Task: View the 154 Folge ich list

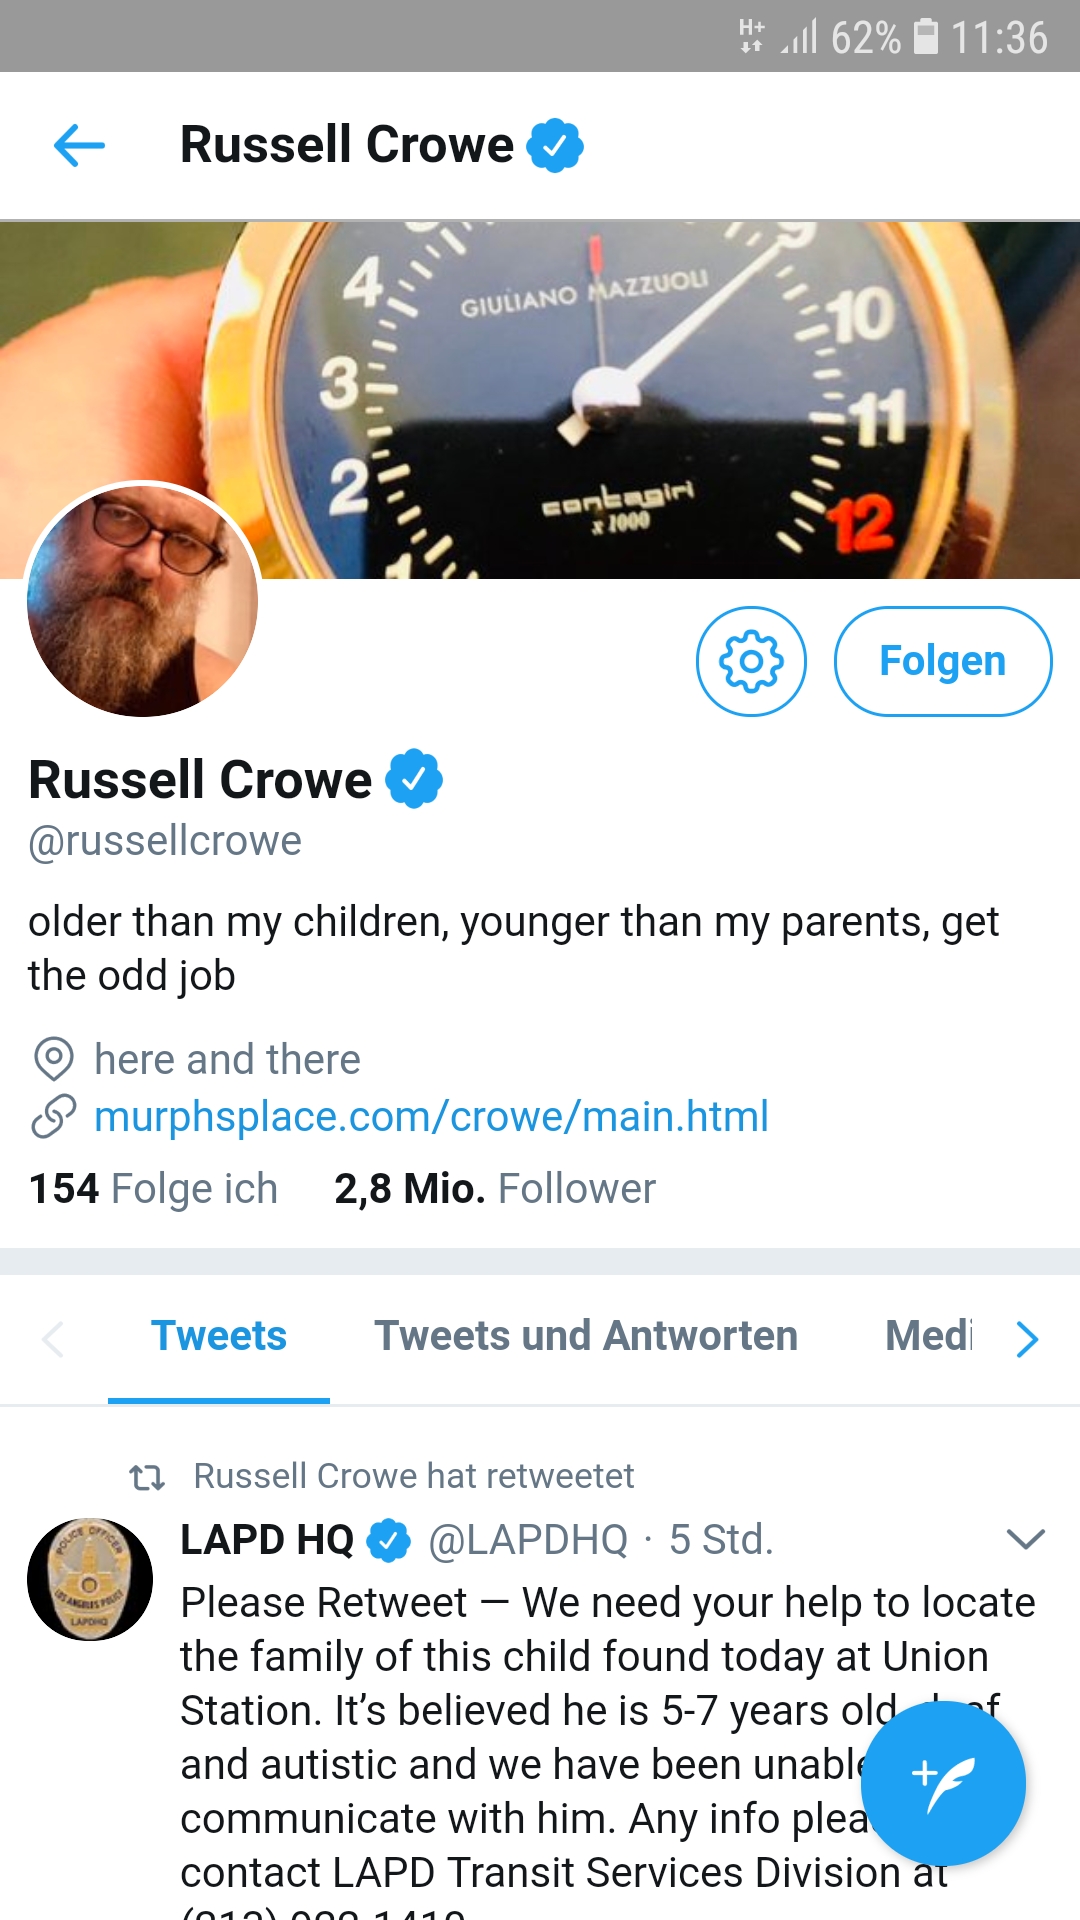Action: click(x=153, y=1189)
